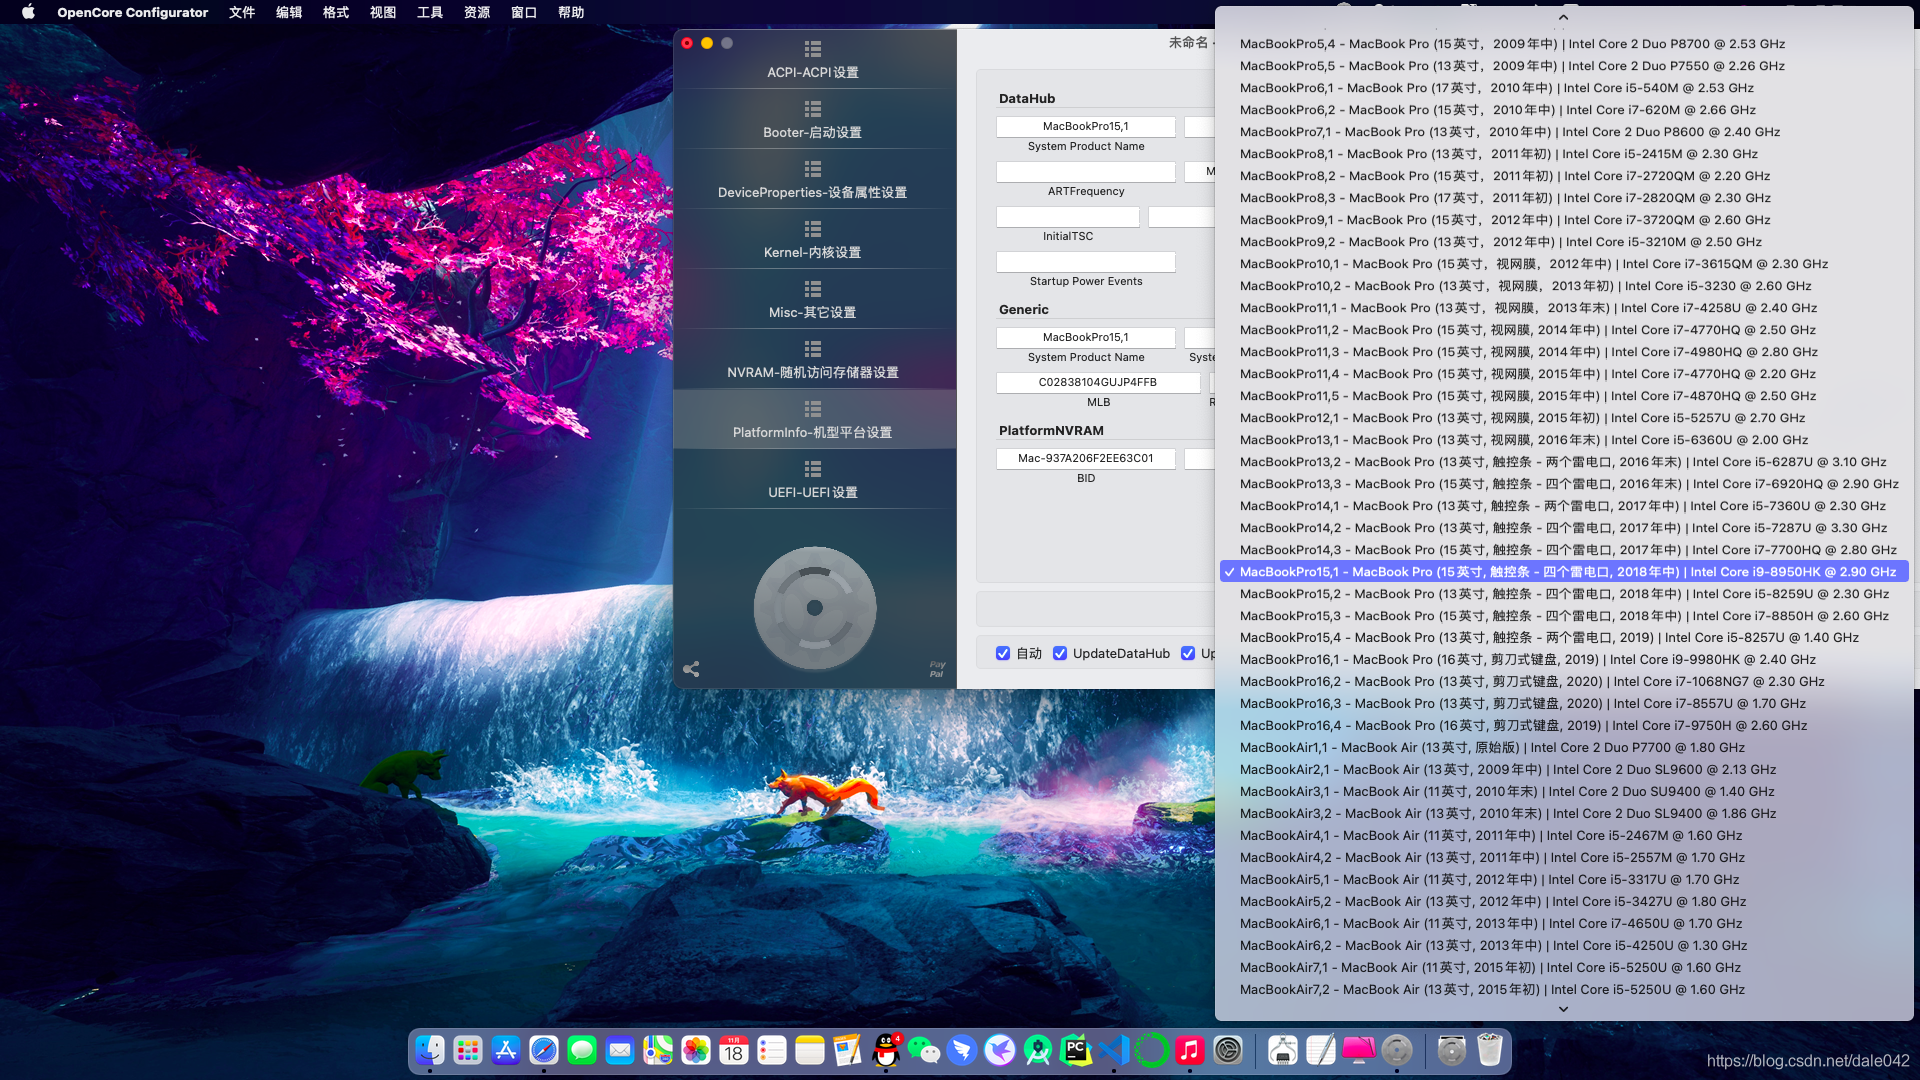The width and height of the screenshot is (1920, 1080).
Task: Click Generic System Product Name field
Action: 1086,338
